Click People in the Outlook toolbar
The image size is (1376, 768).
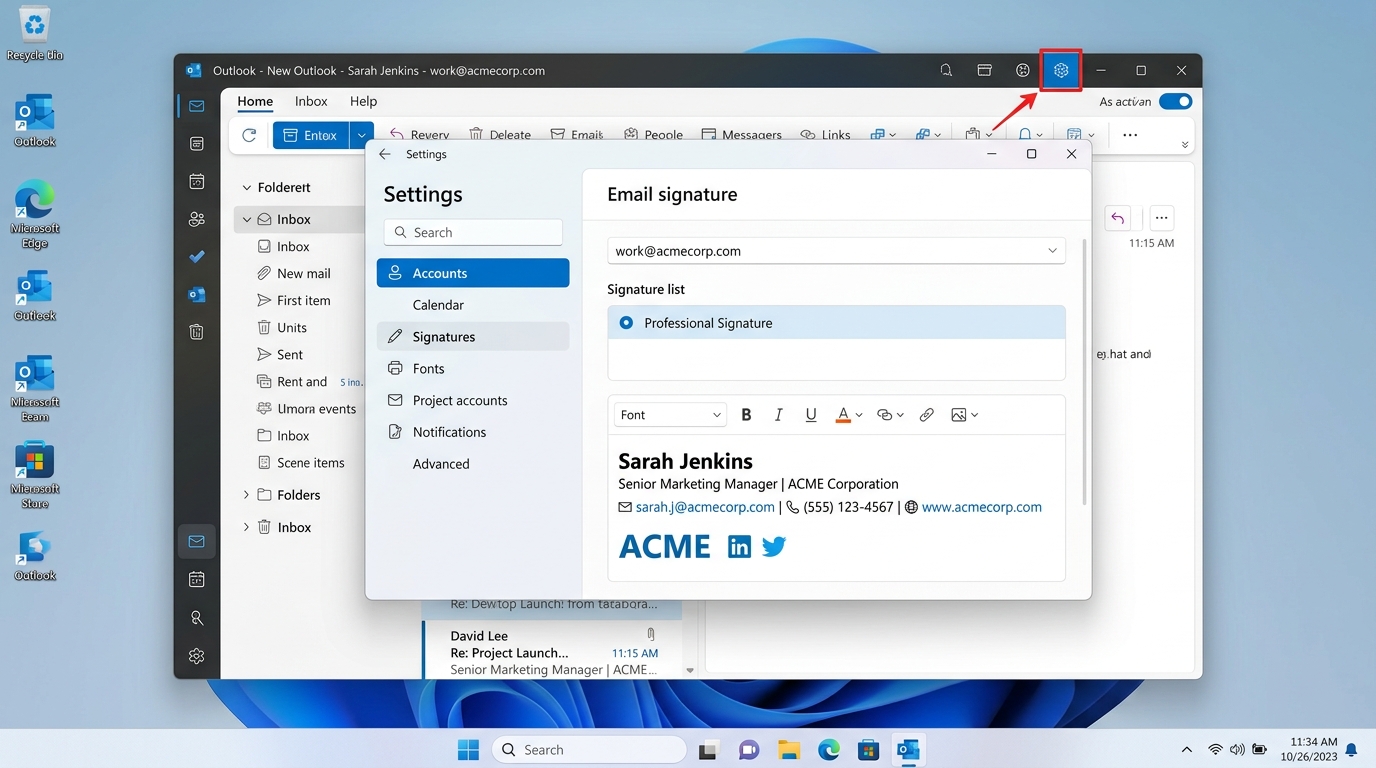(653, 135)
